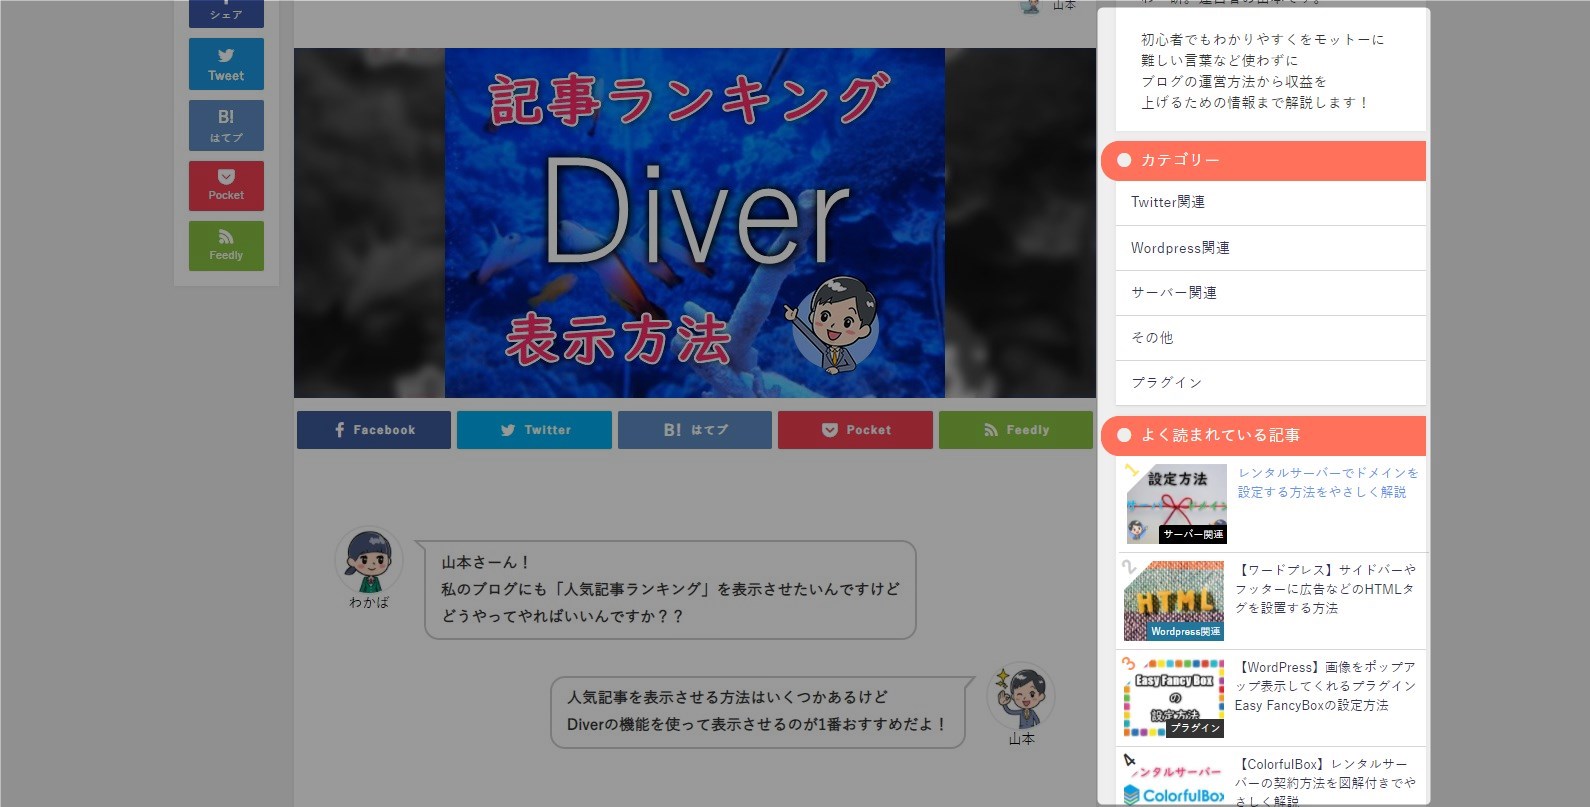The height and width of the screenshot is (807, 1590).
Task: Open the Twitter関連 category
Action: point(1167,202)
